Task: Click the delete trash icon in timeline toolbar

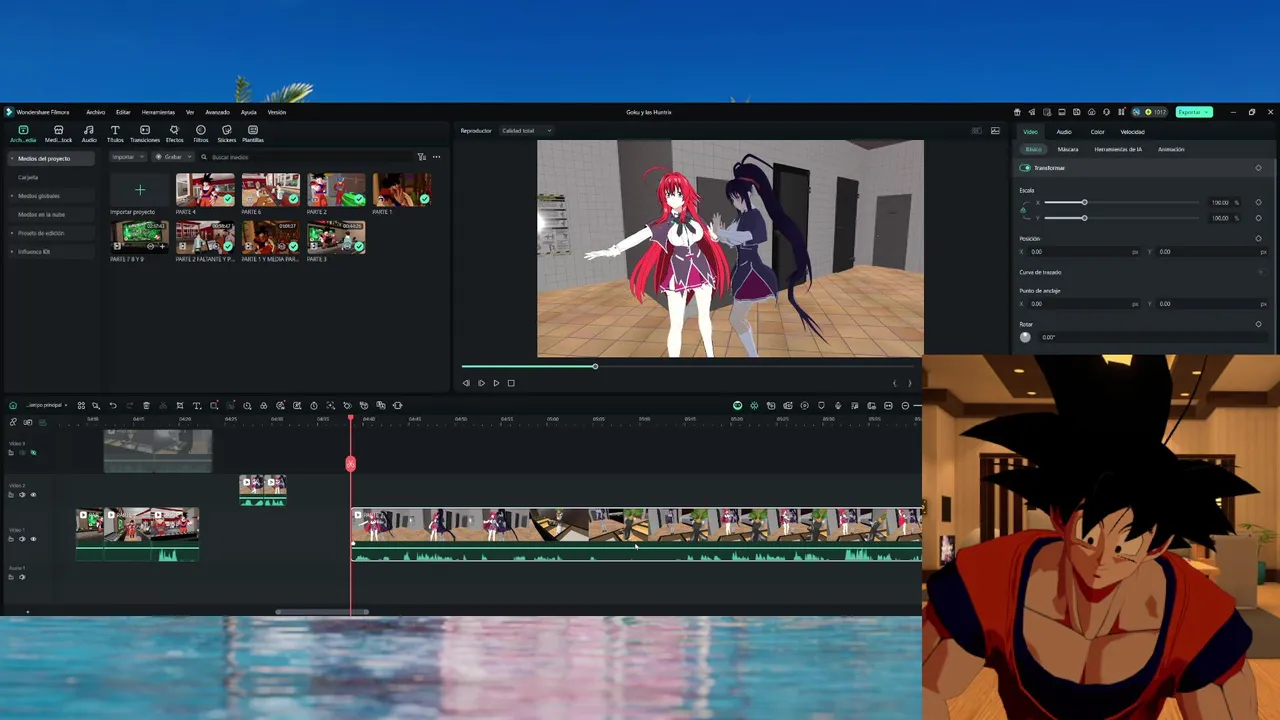Action: [x=146, y=405]
